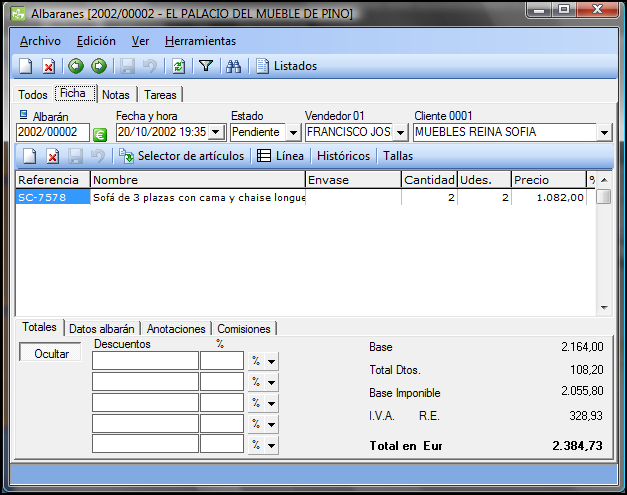The height and width of the screenshot is (495, 627).
Task: Click scroll up arrow of lines grid
Action: point(604,180)
